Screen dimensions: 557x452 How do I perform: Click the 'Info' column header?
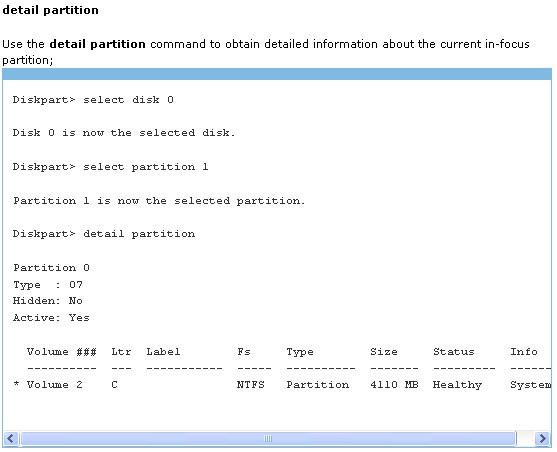tap(524, 352)
